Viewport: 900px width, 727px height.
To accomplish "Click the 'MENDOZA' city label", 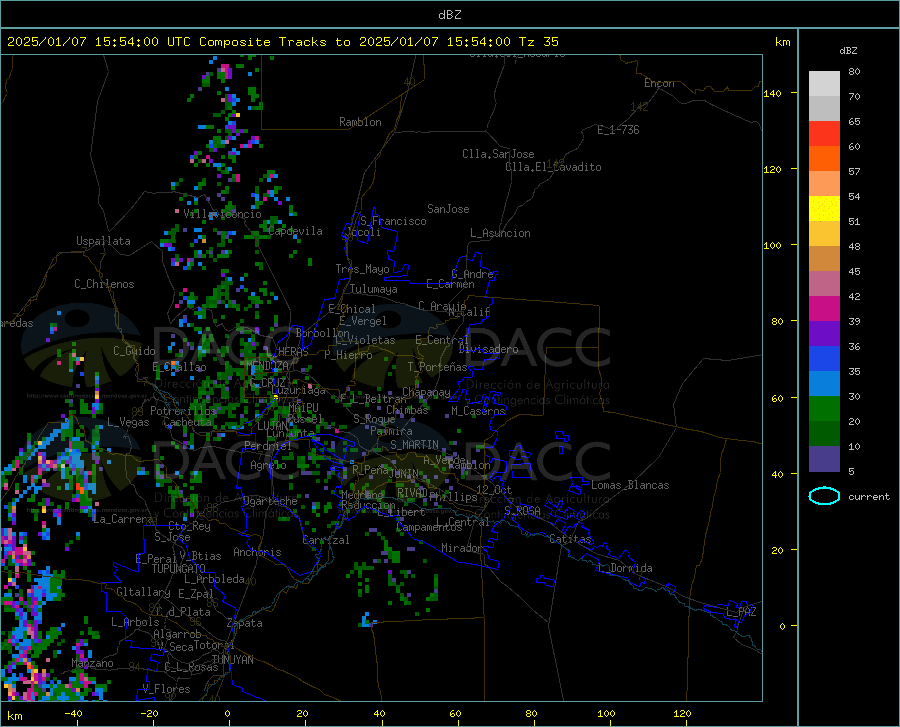I will (267, 366).
